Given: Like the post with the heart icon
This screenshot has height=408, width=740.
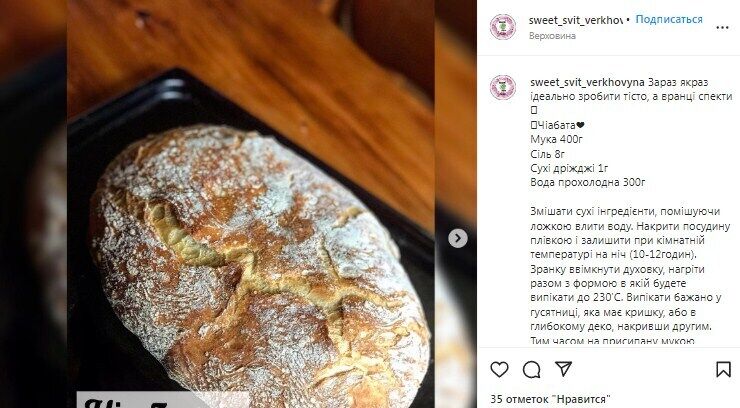Looking at the screenshot, I should click(499, 369).
